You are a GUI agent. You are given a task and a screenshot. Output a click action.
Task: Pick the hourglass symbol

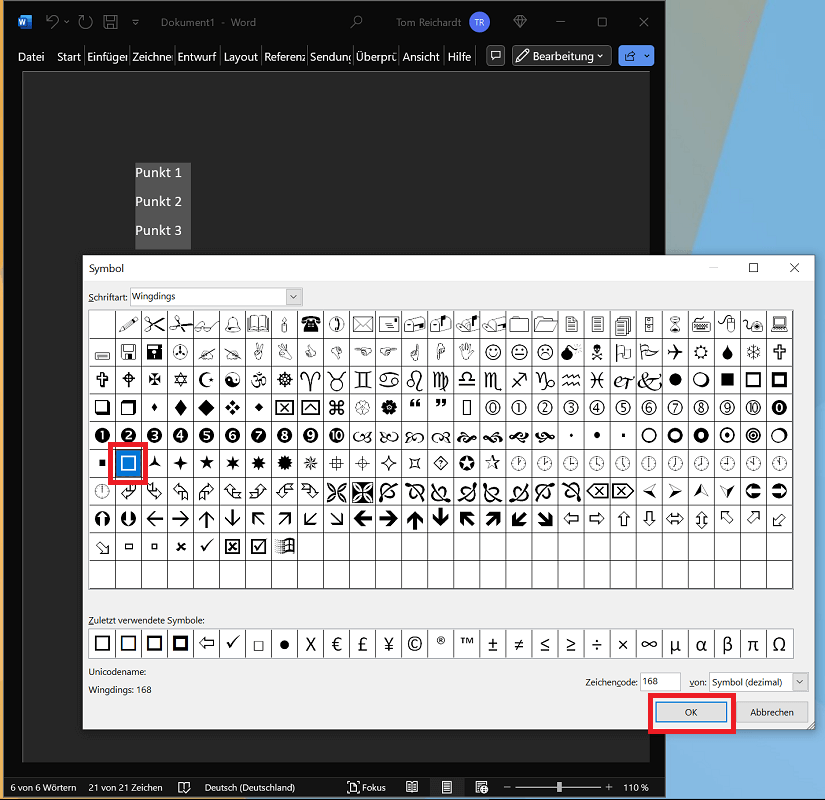[675, 324]
